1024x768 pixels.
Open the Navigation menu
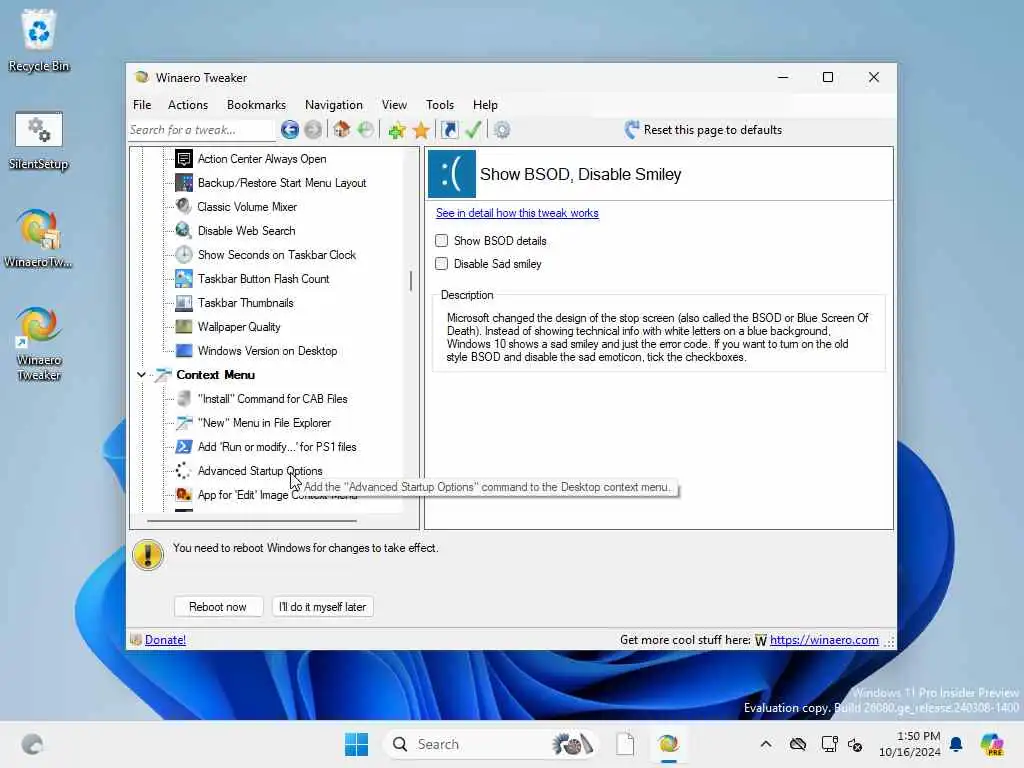[x=334, y=104]
